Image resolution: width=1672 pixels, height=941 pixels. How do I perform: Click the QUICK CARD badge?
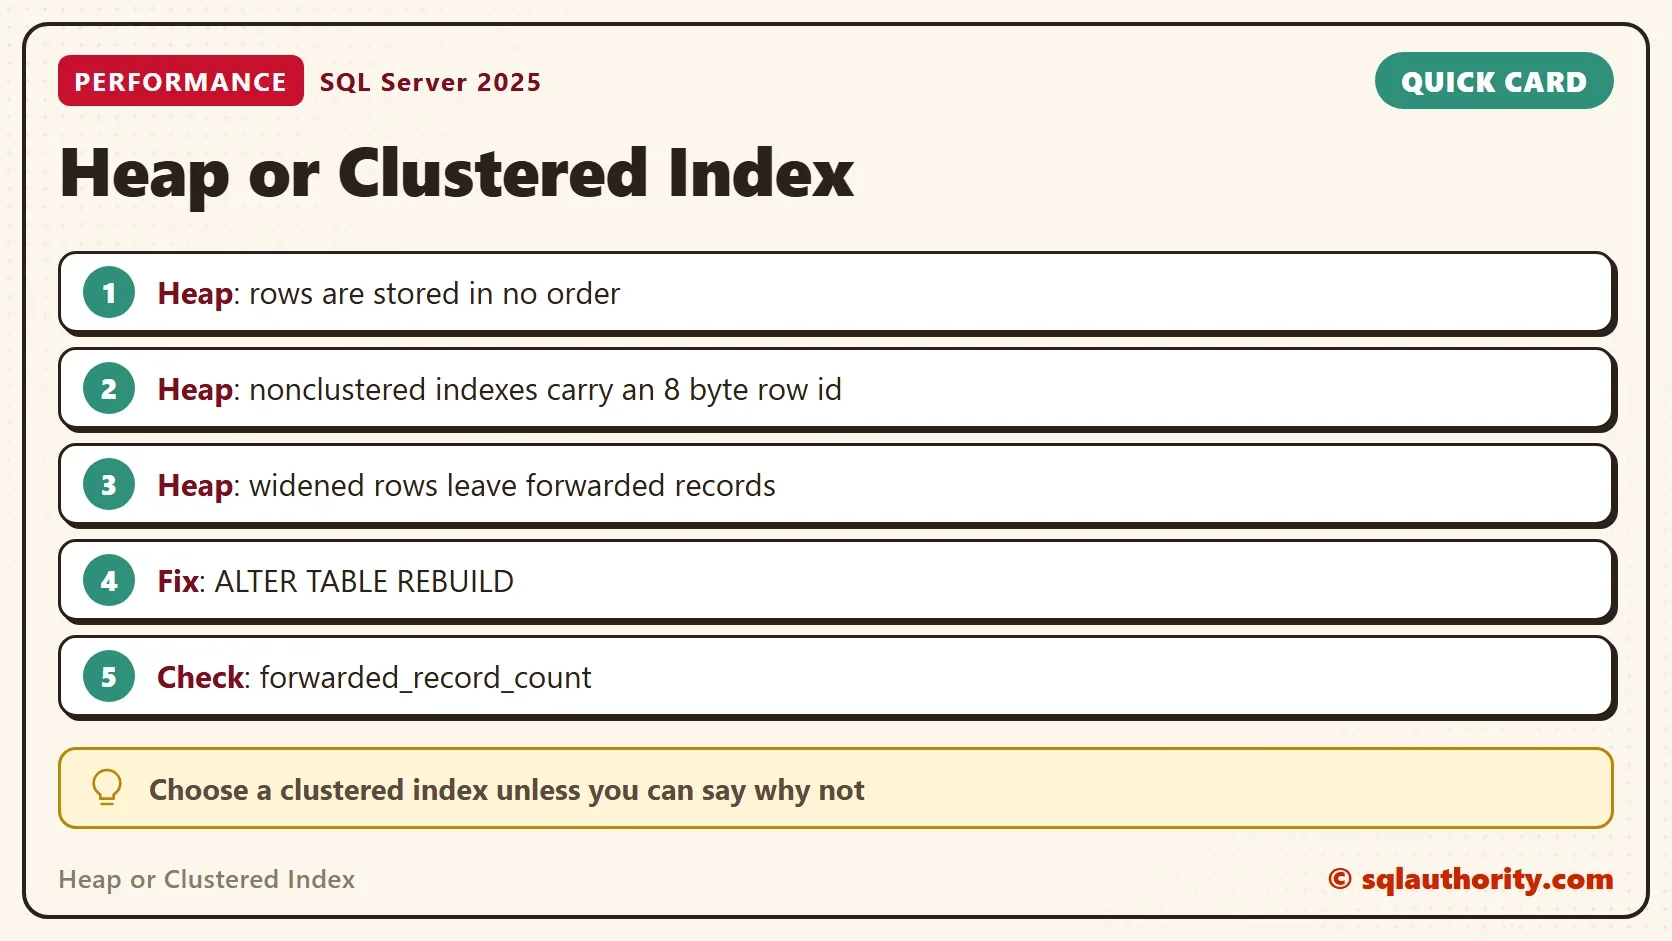[x=1494, y=81]
